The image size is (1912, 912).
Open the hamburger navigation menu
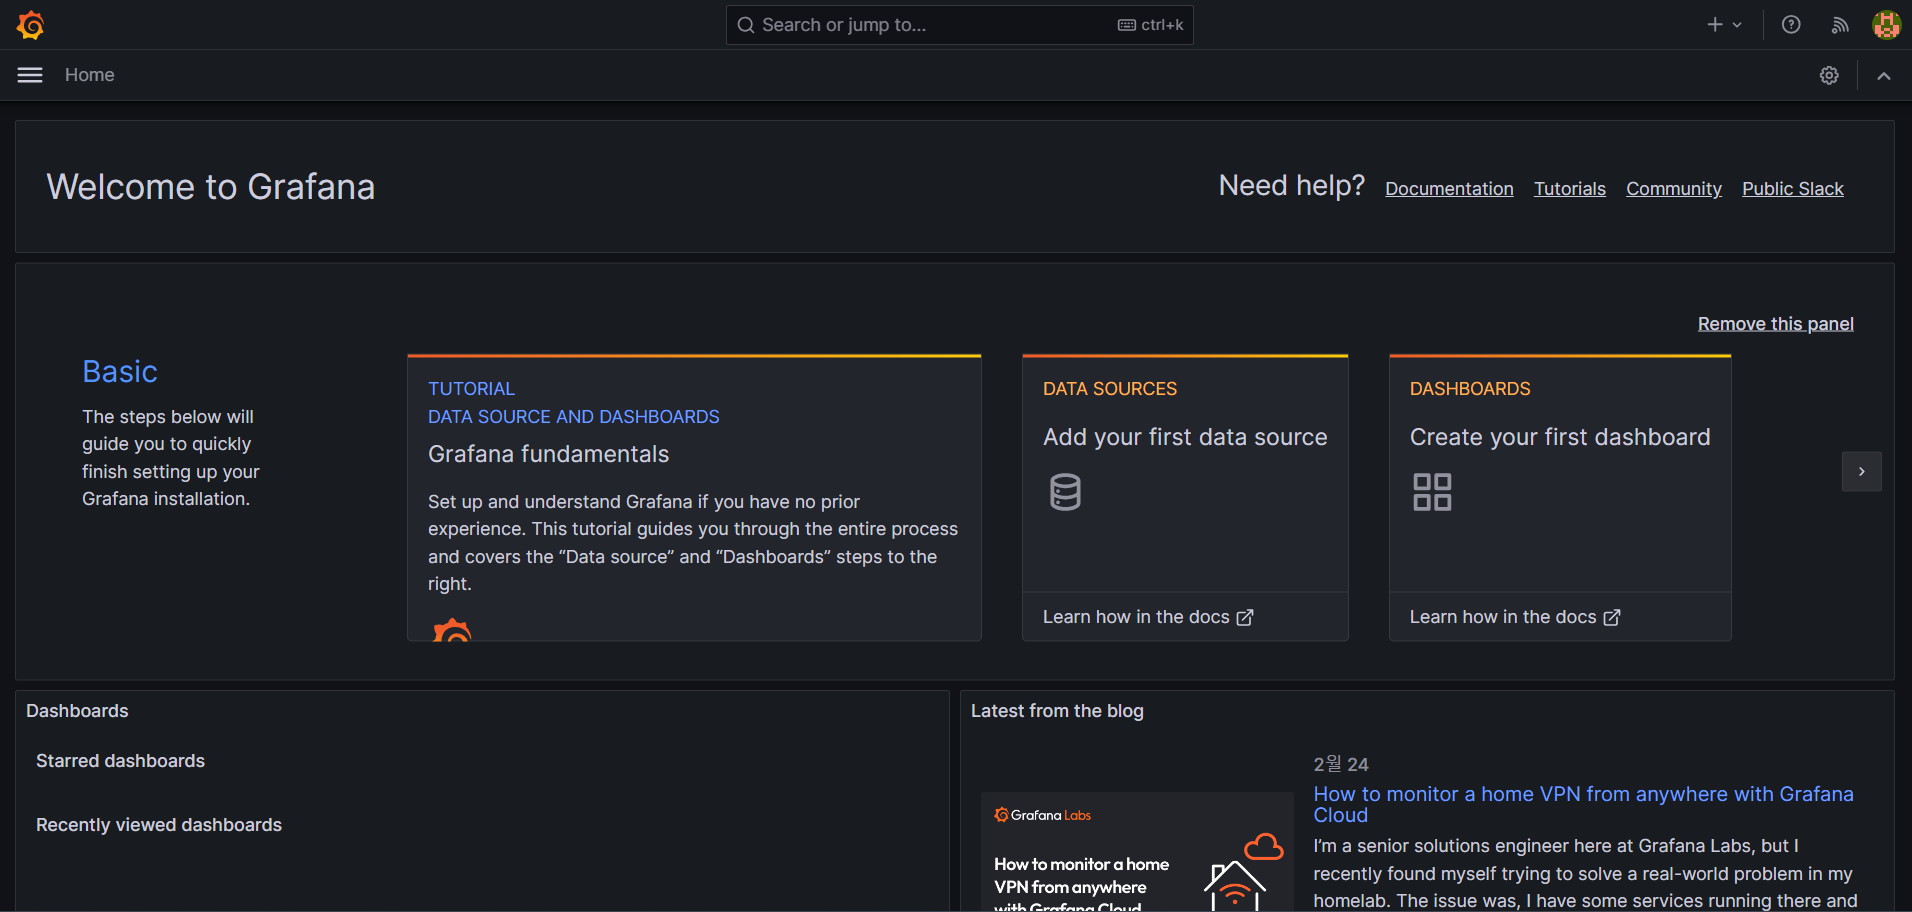[30, 75]
